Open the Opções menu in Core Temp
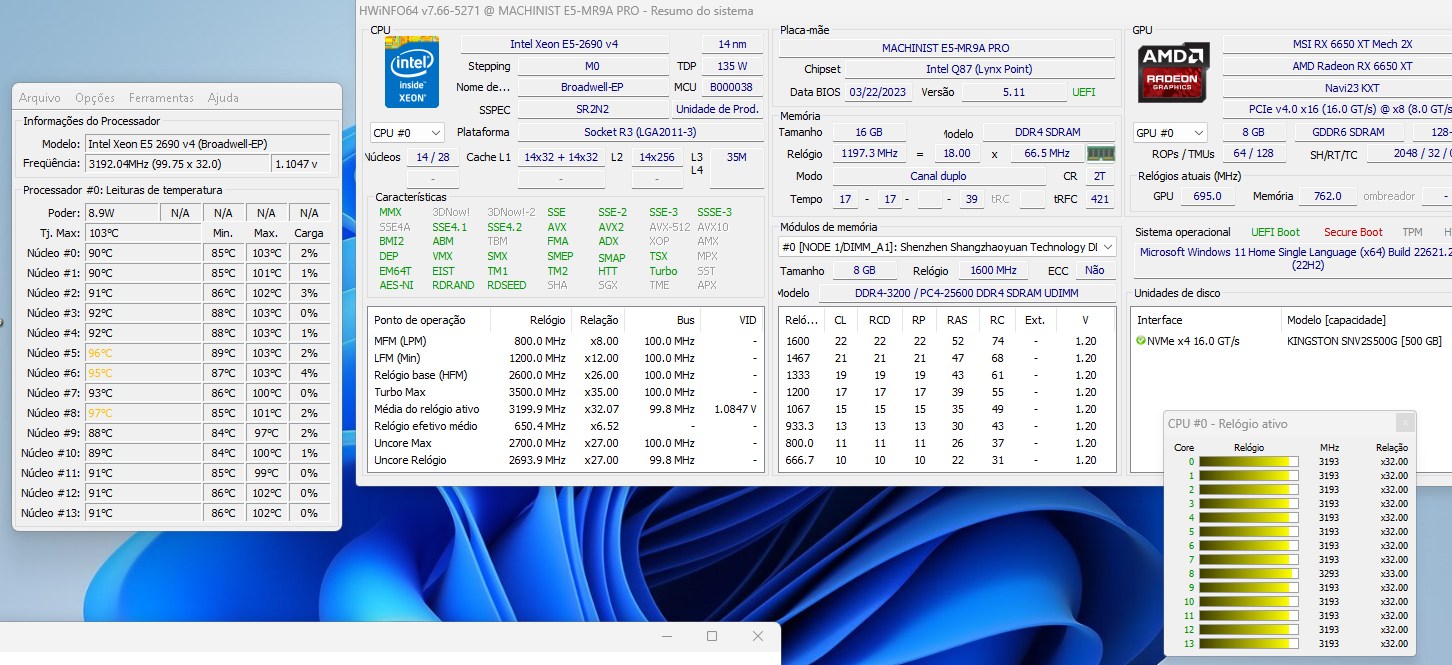 95,98
